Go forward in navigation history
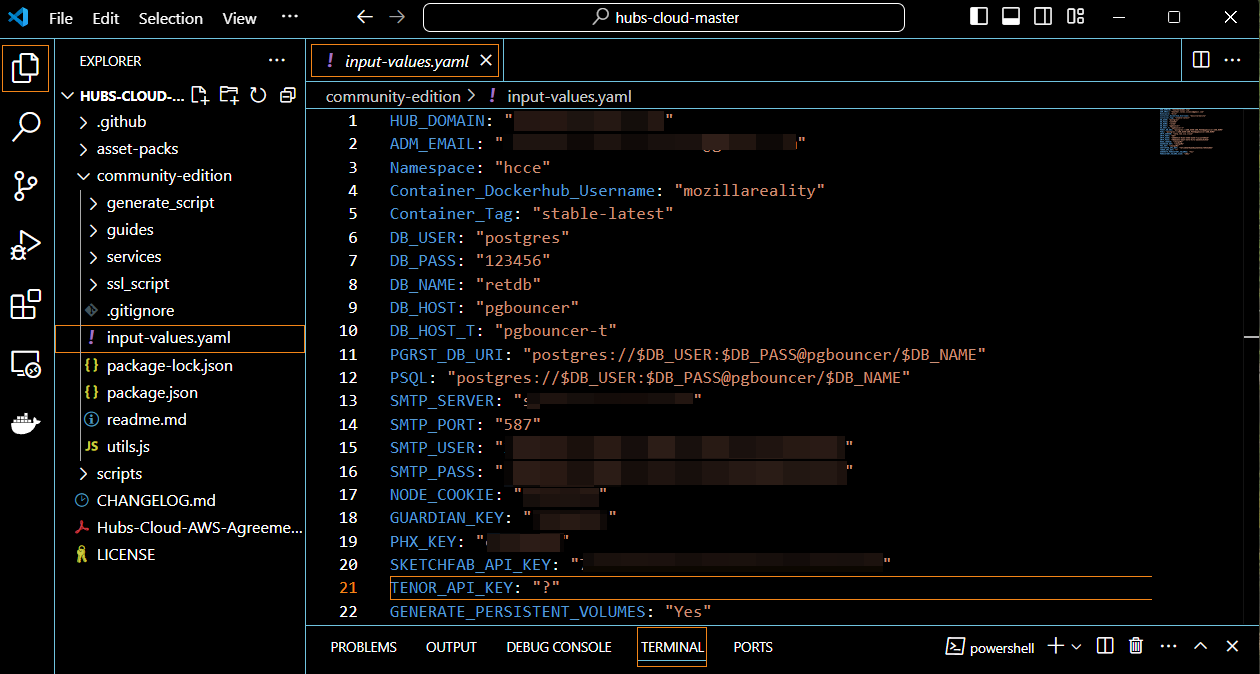 coord(397,17)
